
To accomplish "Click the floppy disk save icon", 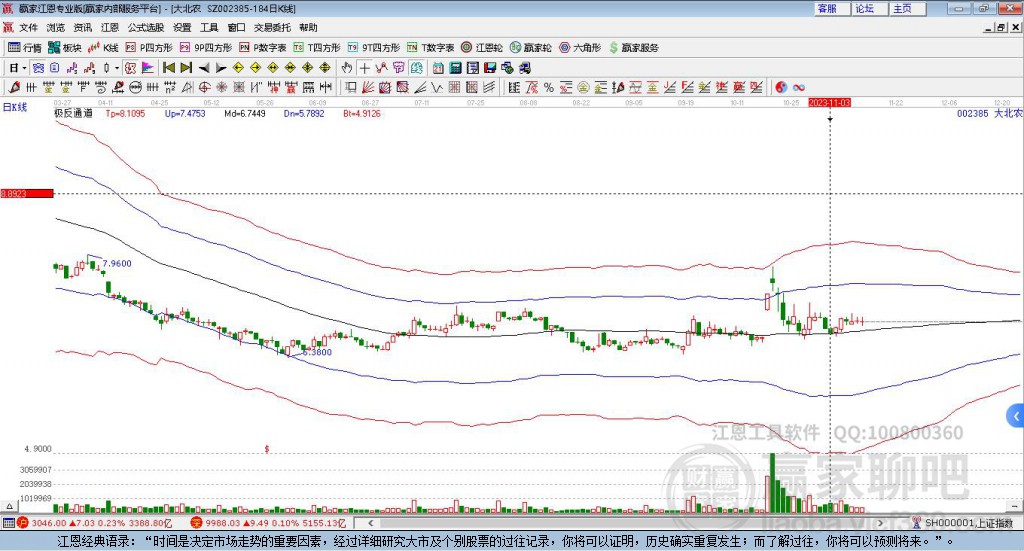I will click(x=490, y=67).
